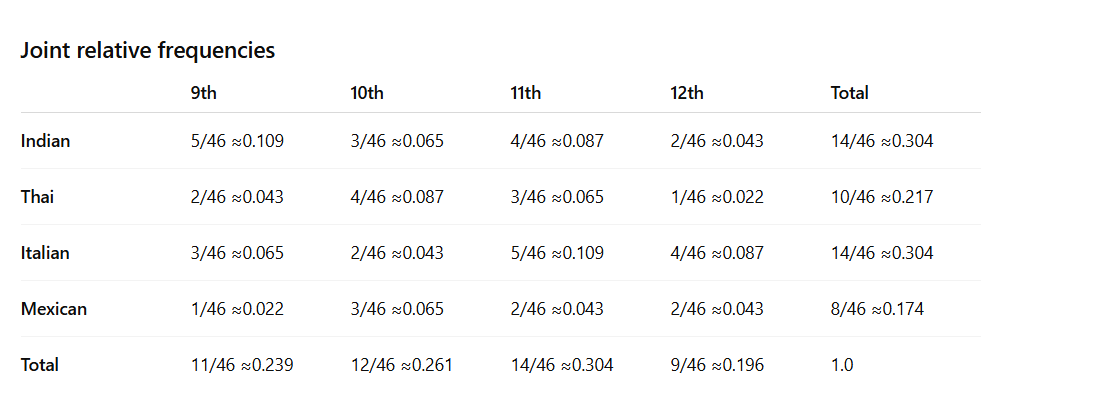Click the 'Joint relative frequencies' heading

pyautogui.click(x=147, y=50)
